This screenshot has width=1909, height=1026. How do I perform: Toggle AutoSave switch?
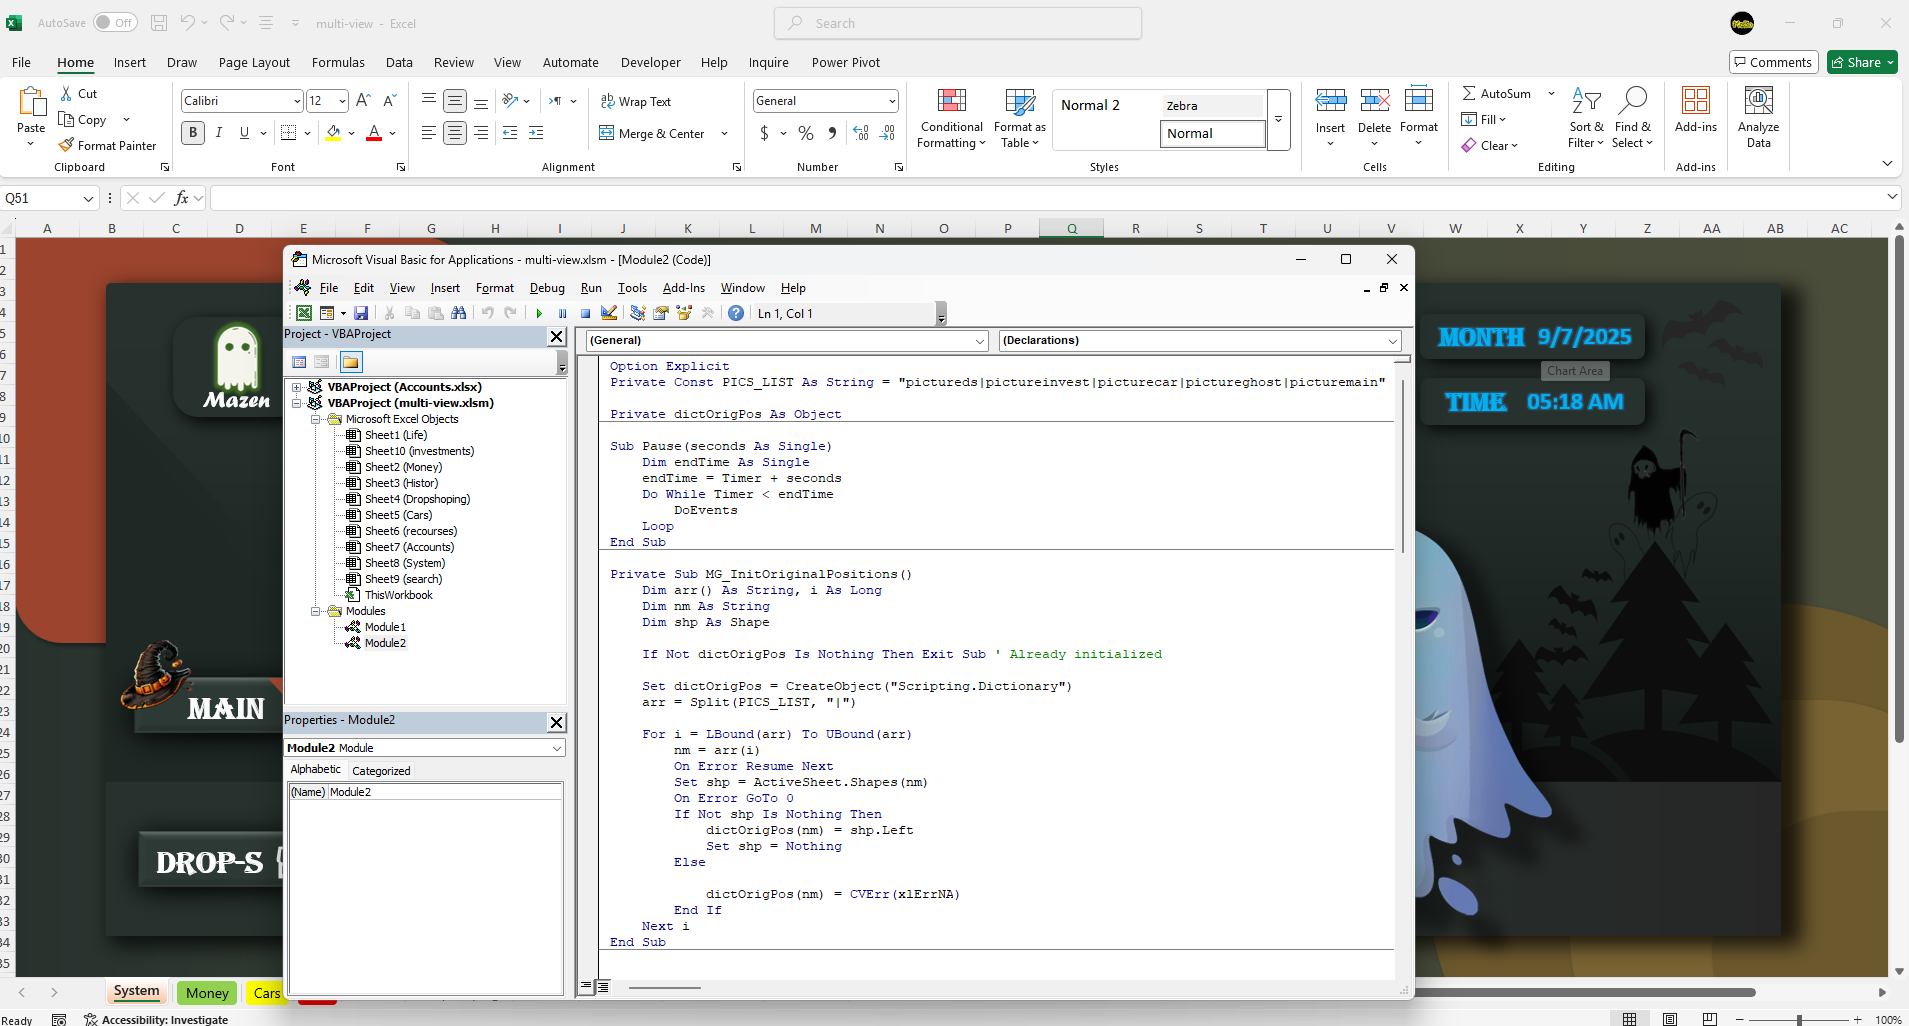pos(115,23)
